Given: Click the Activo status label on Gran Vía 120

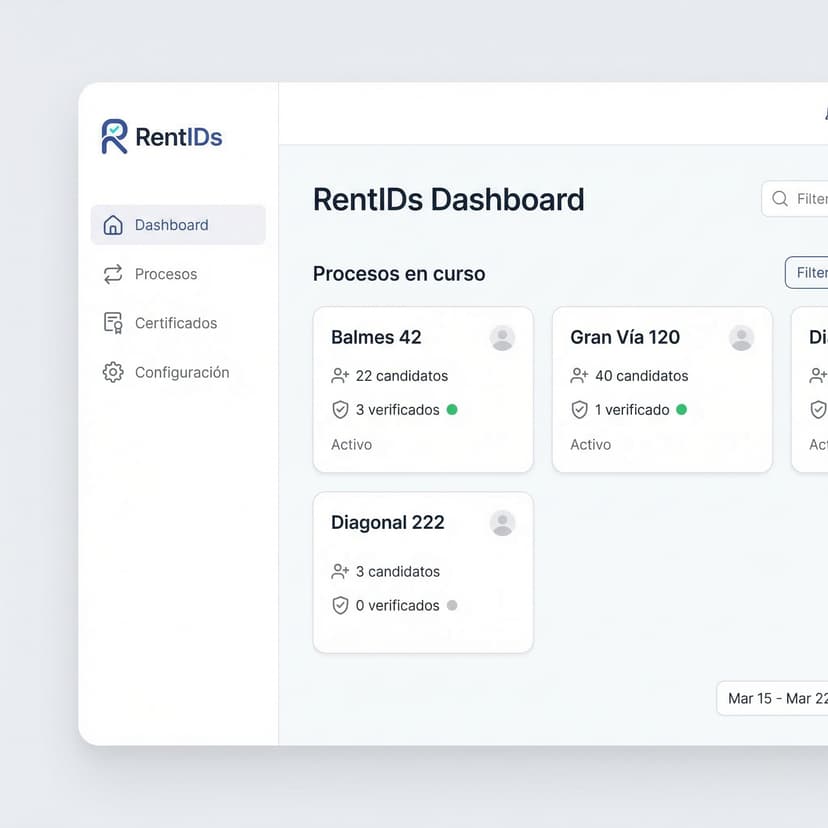Looking at the screenshot, I should click(x=590, y=444).
